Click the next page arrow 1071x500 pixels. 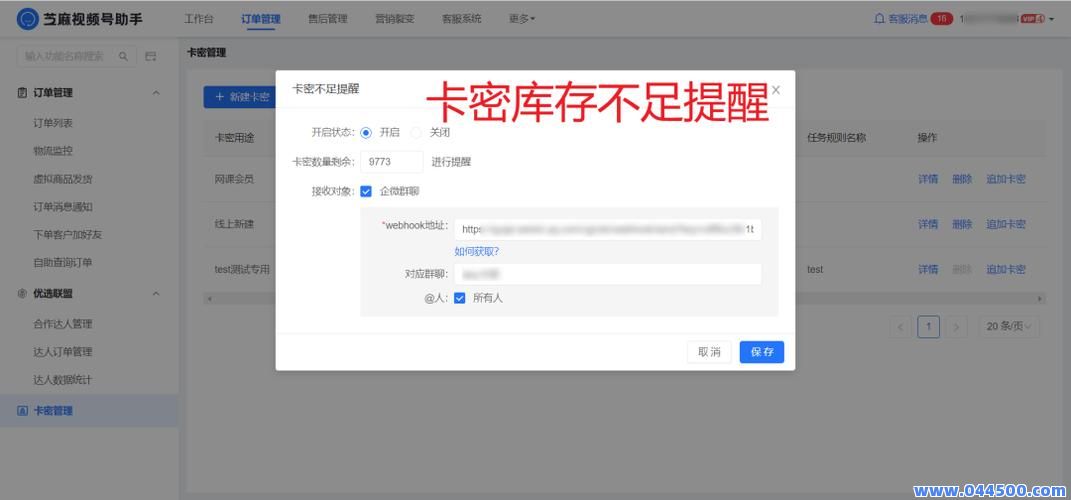click(x=956, y=327)
